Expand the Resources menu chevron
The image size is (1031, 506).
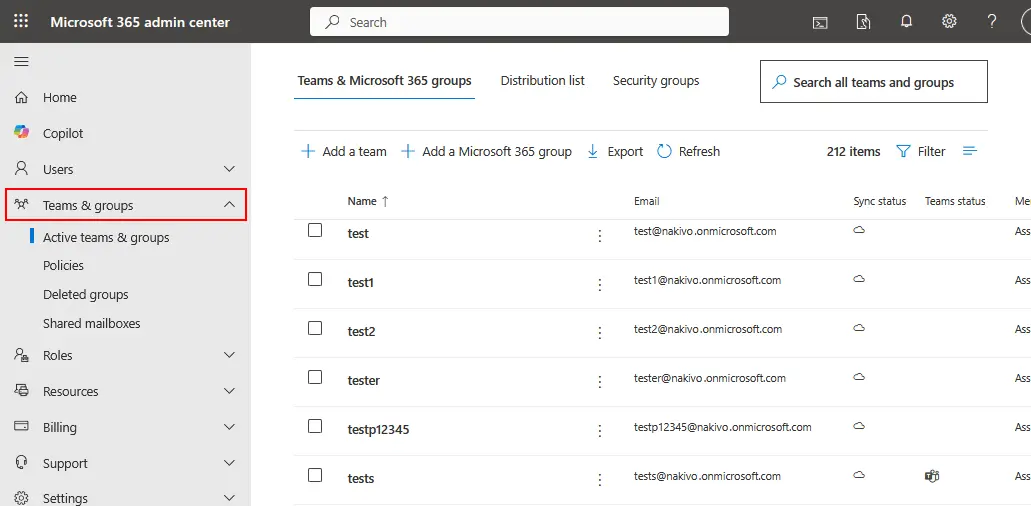pos(229,391)
